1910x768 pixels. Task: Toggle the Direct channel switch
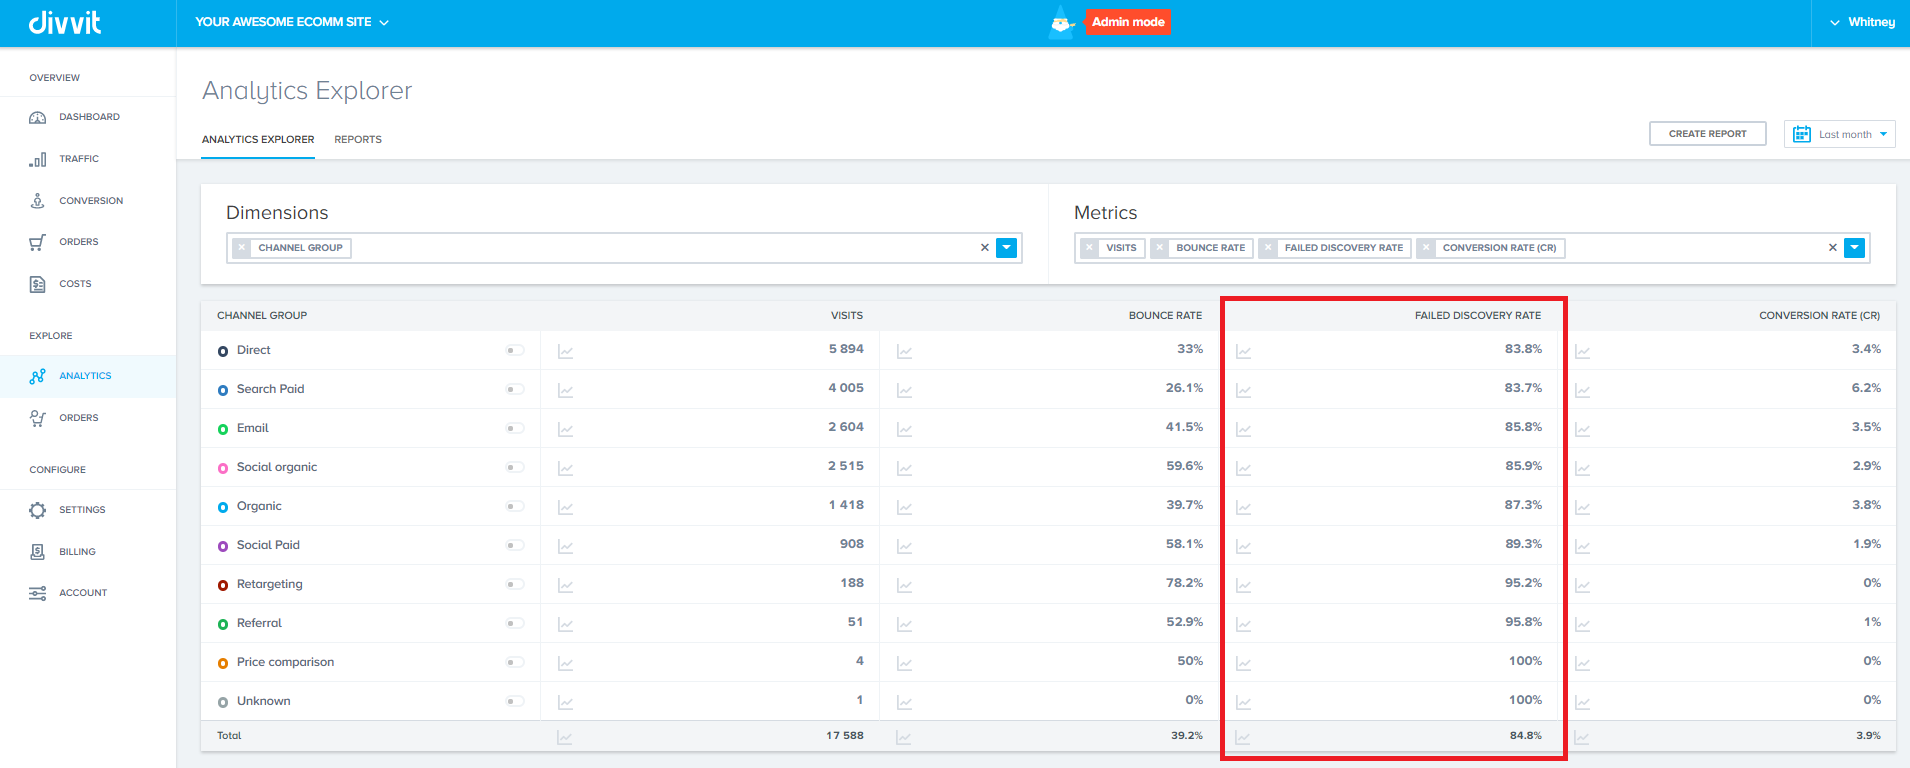[515, 350]
